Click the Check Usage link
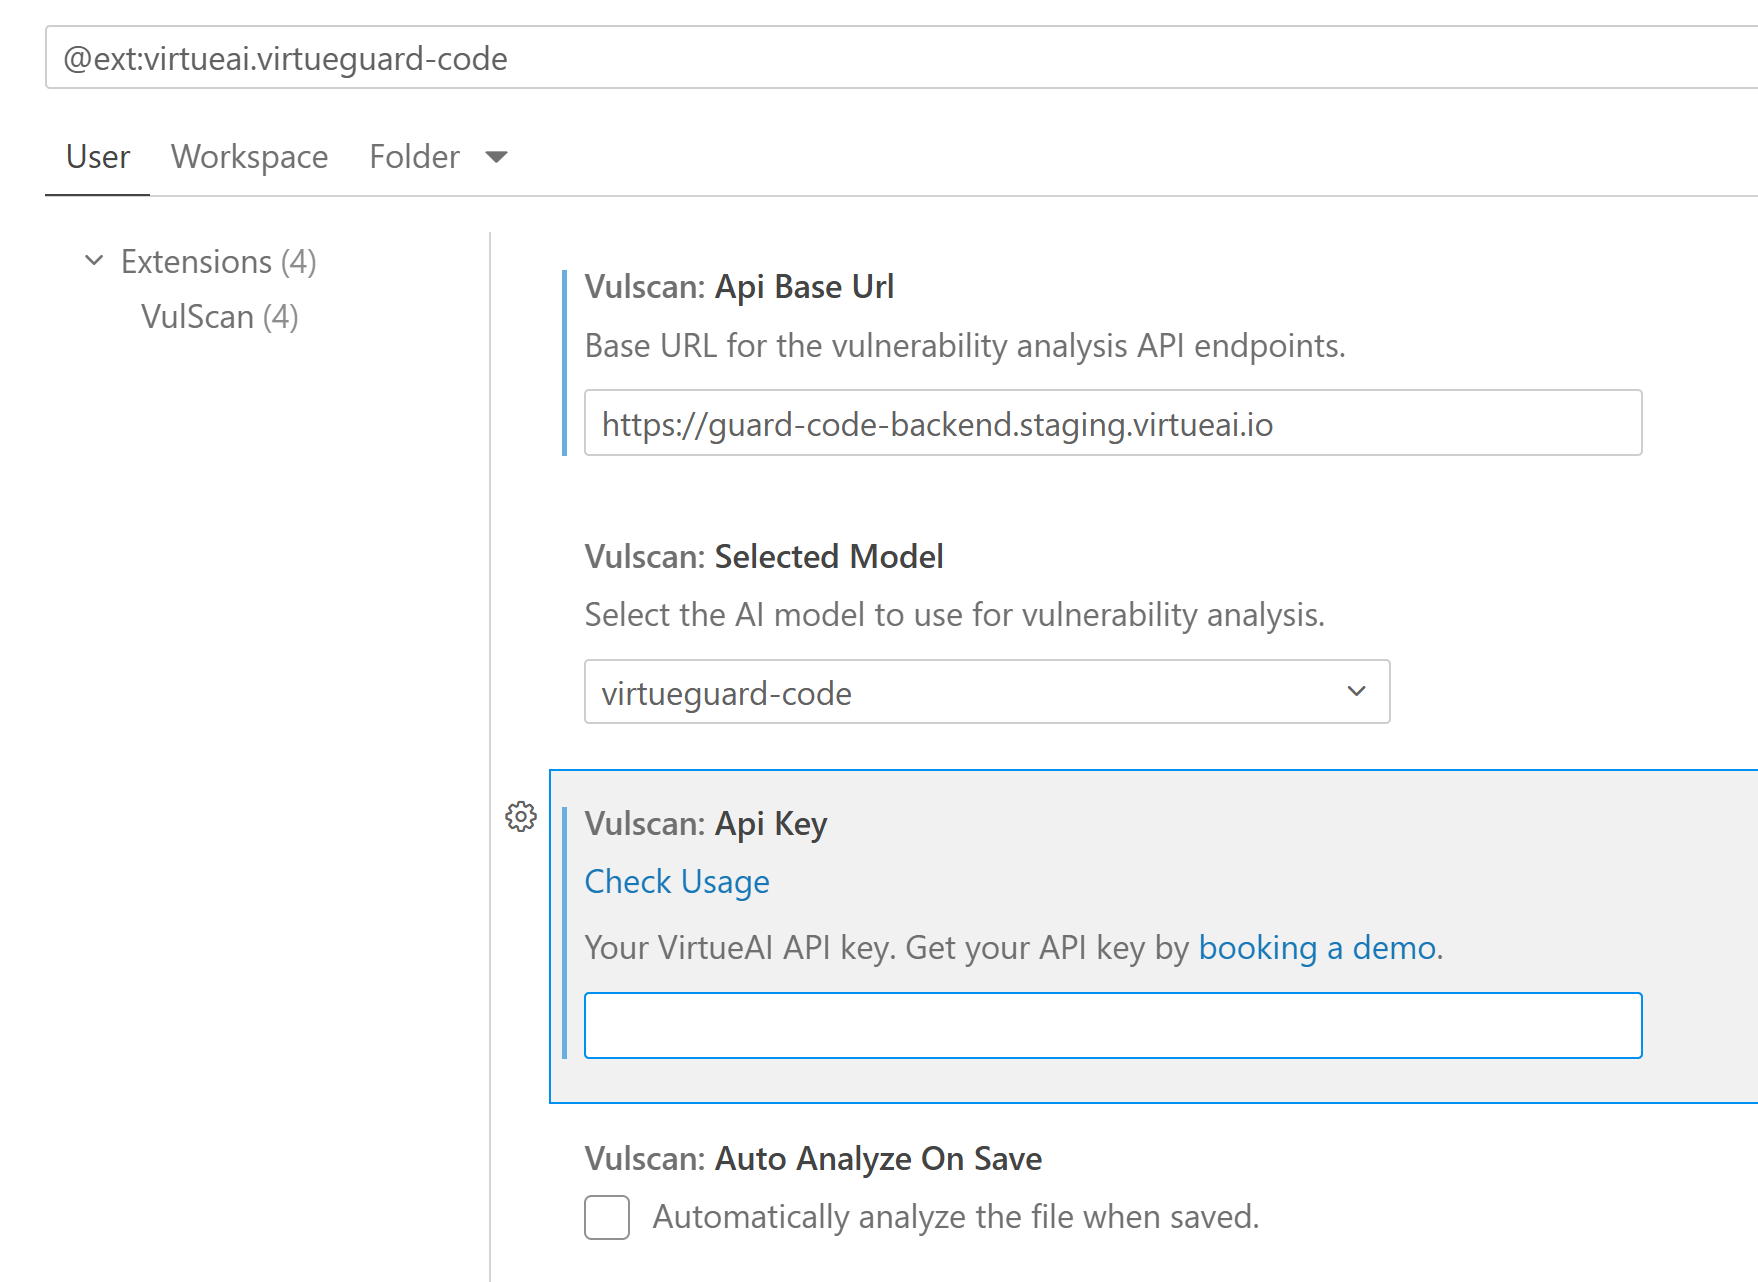Viewport: 1758px width, 1282px height. click(x=676, y=882)
